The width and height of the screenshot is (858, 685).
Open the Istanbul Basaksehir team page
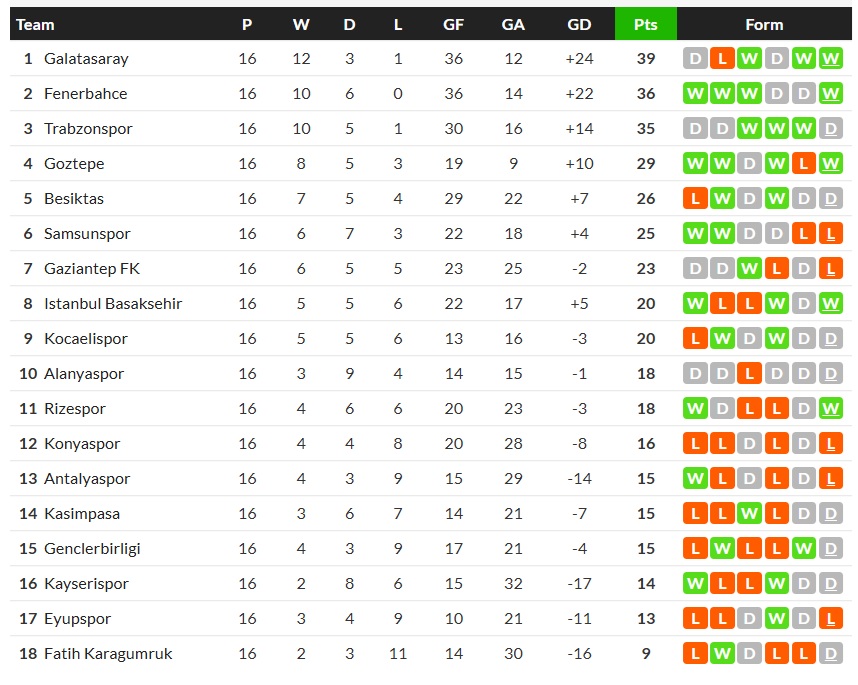(x=113, y=304)
